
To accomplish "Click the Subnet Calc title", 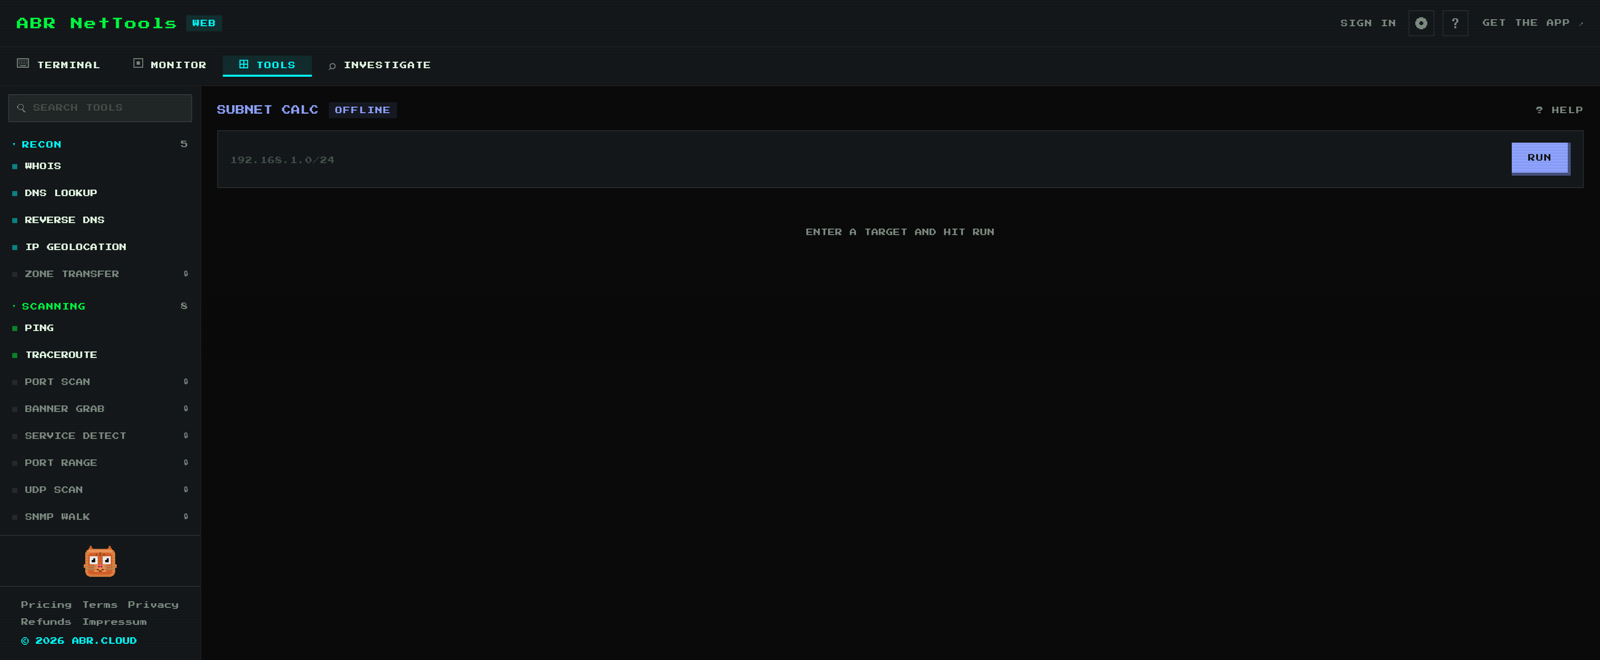I will pos(267,110).
